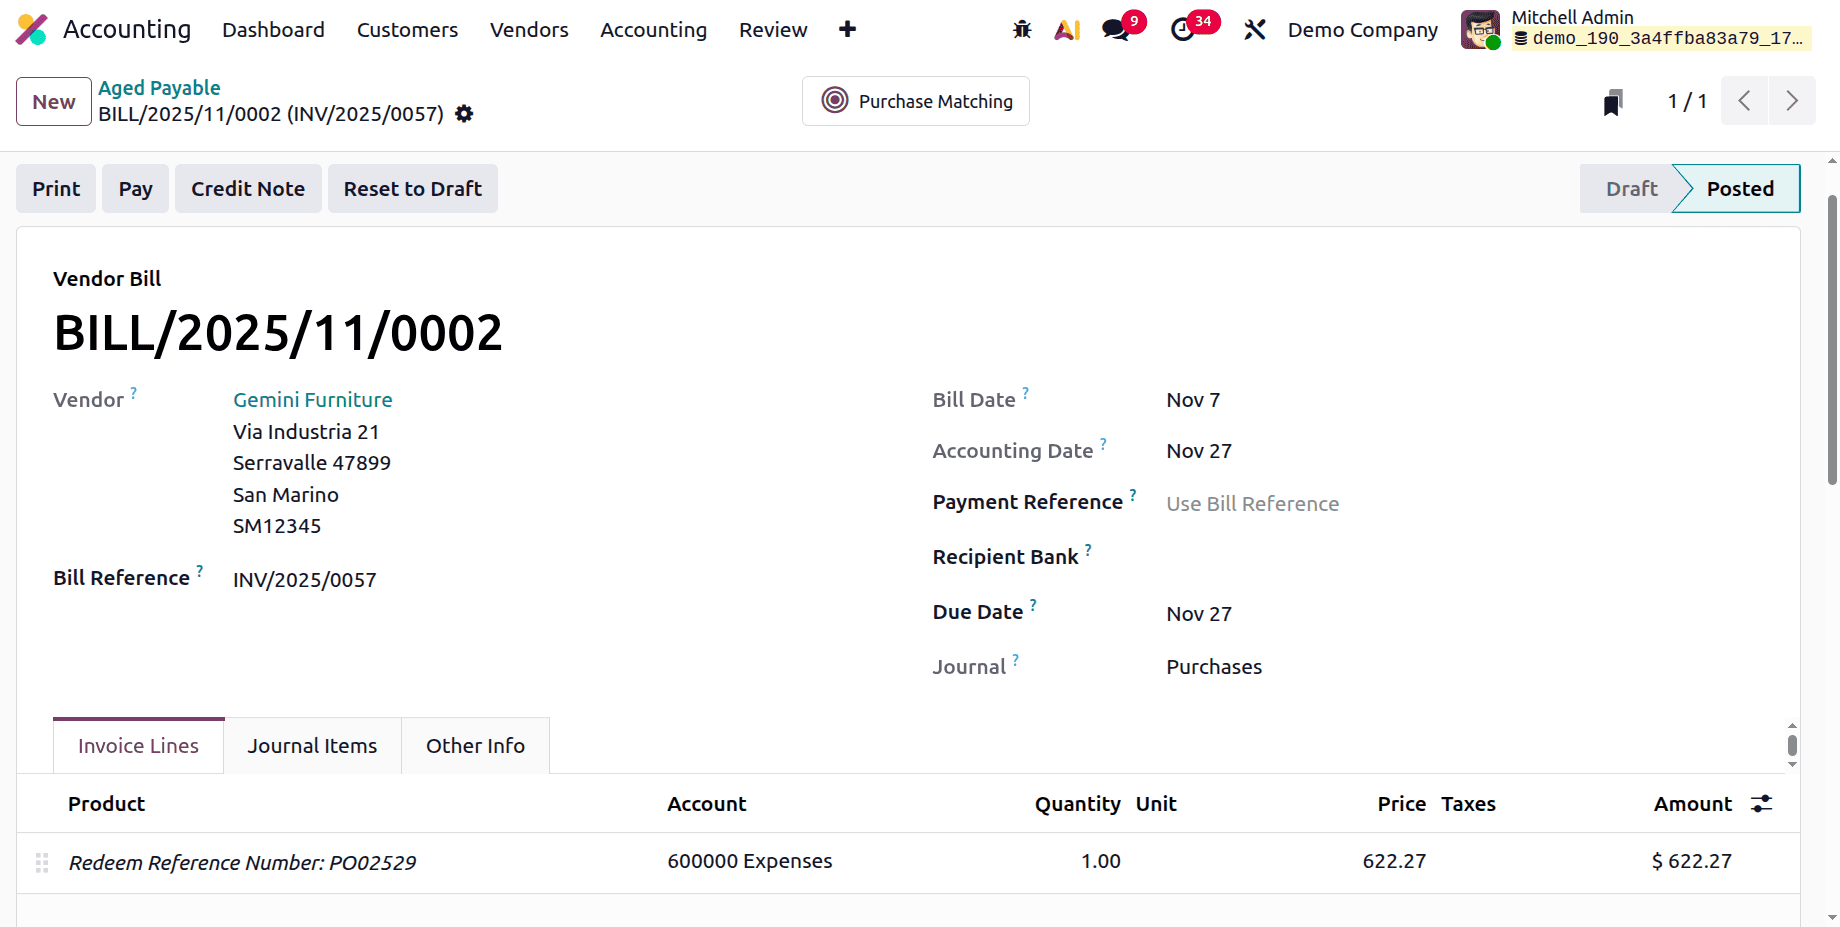Click the Credit Note button

tap(248, 189)
